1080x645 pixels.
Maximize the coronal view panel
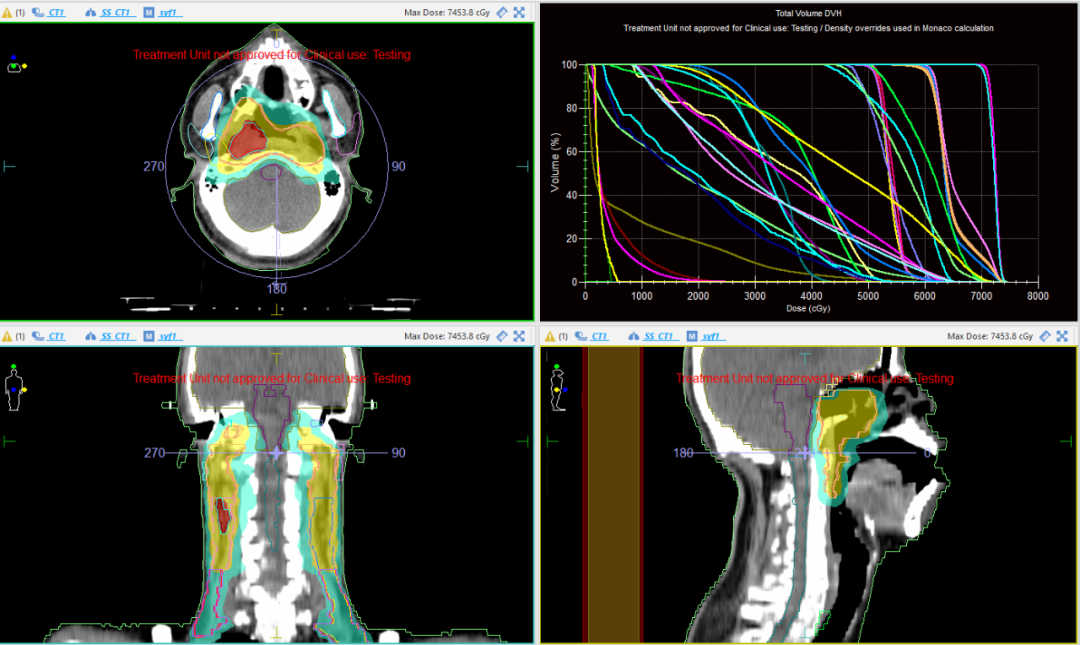[519, 337]
